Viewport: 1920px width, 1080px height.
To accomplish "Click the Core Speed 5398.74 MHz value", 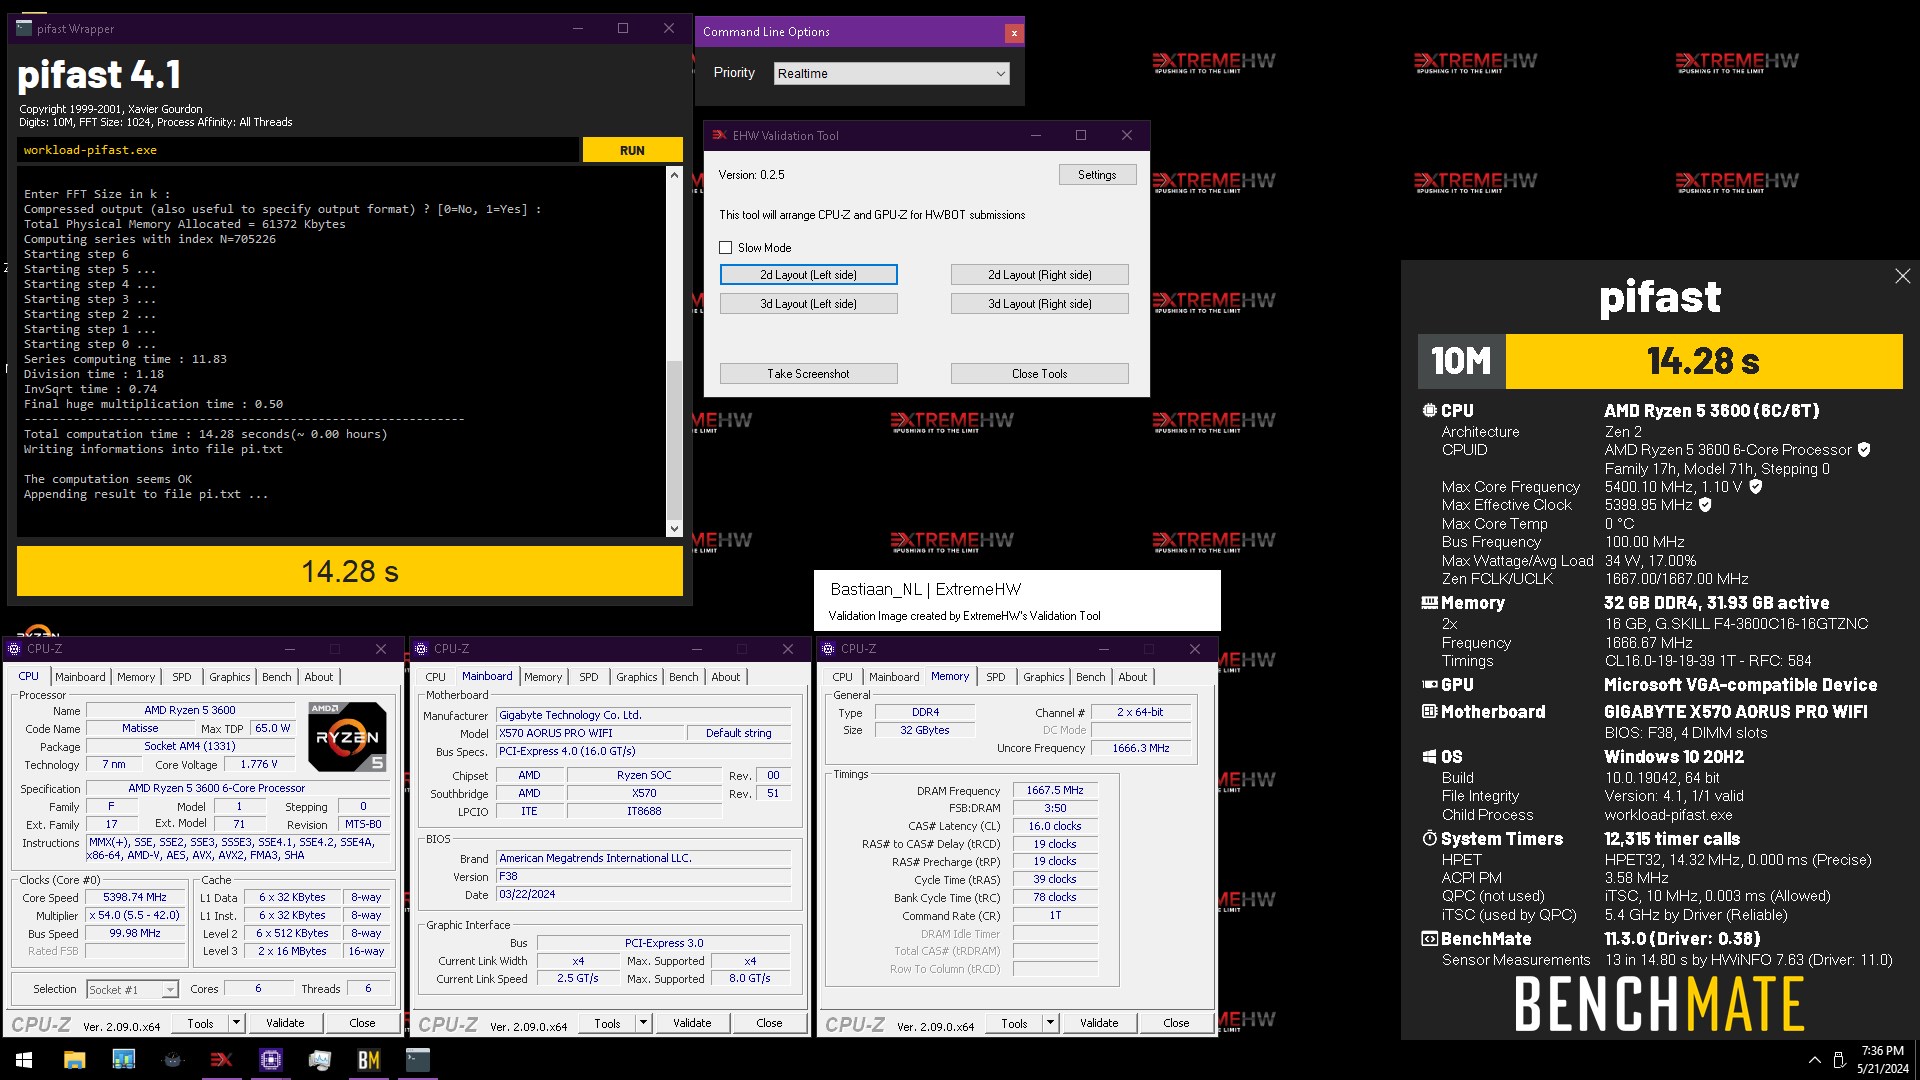I will click(x=136, y=898).
